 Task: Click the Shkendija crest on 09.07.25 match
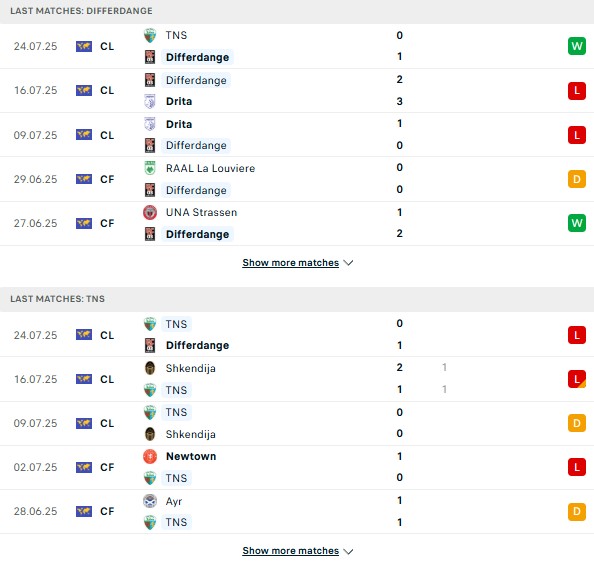pyautogui.click(x=150, y=434)
